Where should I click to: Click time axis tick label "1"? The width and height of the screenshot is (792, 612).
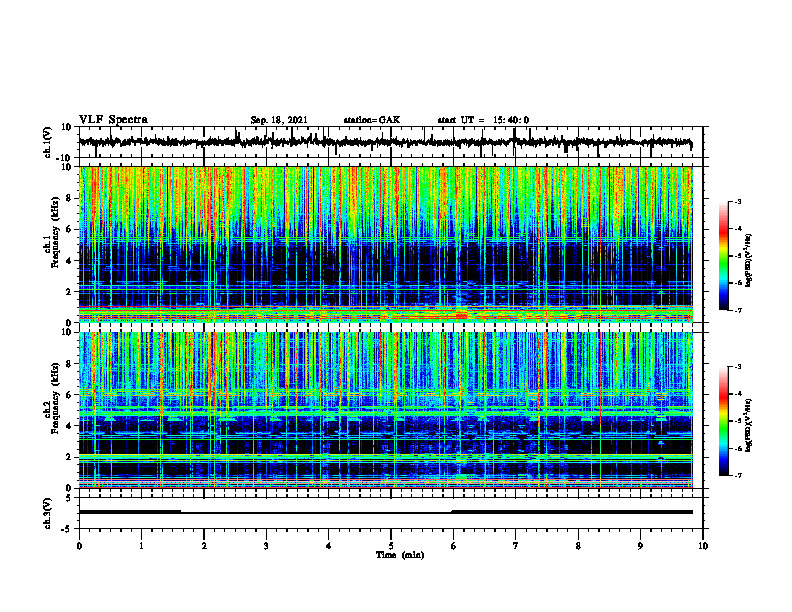[x=141, y=546]
